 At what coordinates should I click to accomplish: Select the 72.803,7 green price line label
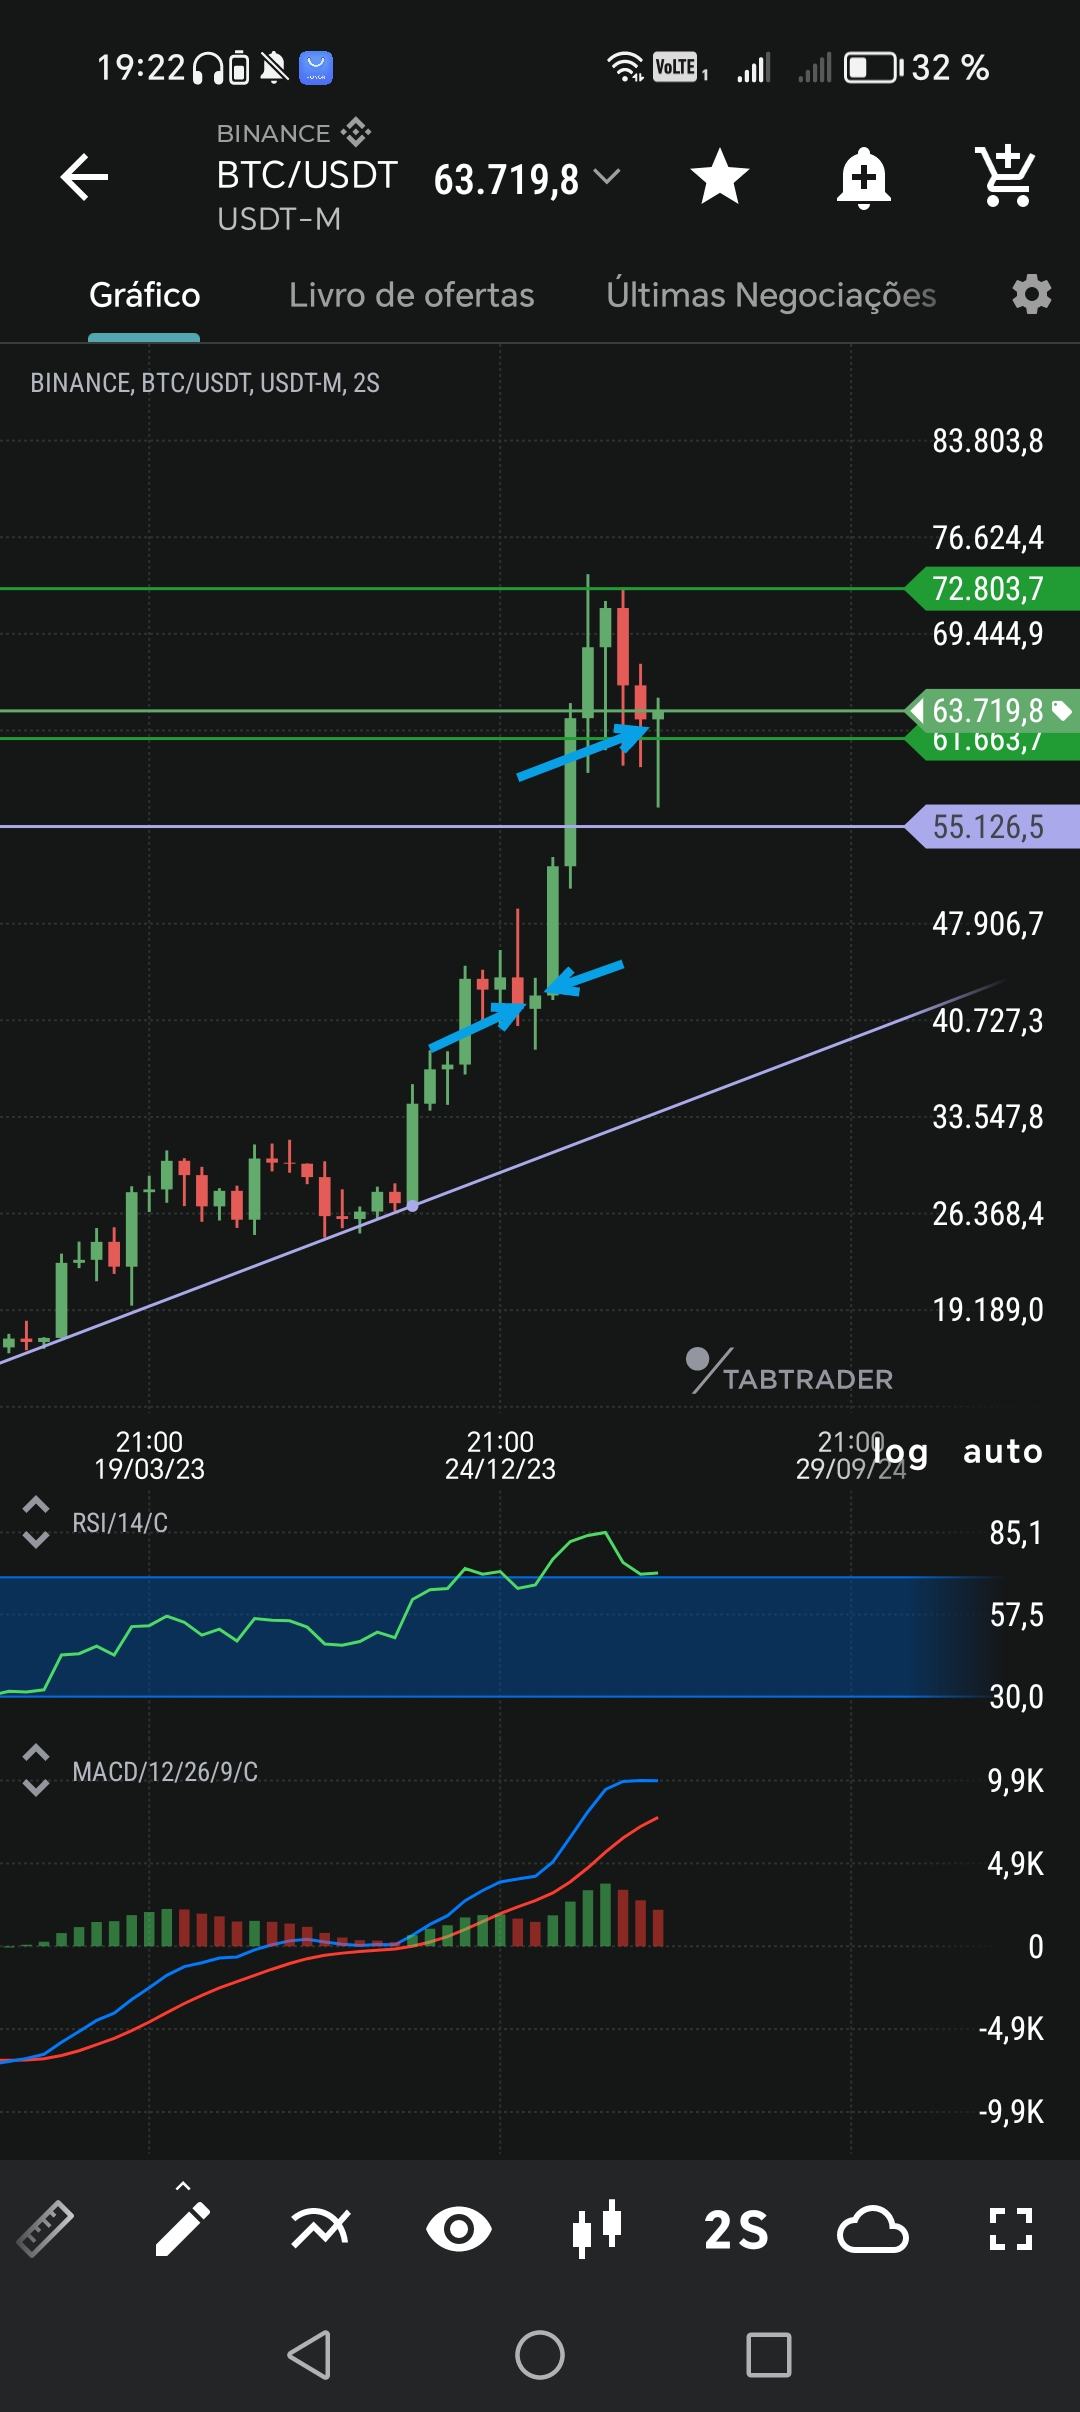tap(992, 588)
